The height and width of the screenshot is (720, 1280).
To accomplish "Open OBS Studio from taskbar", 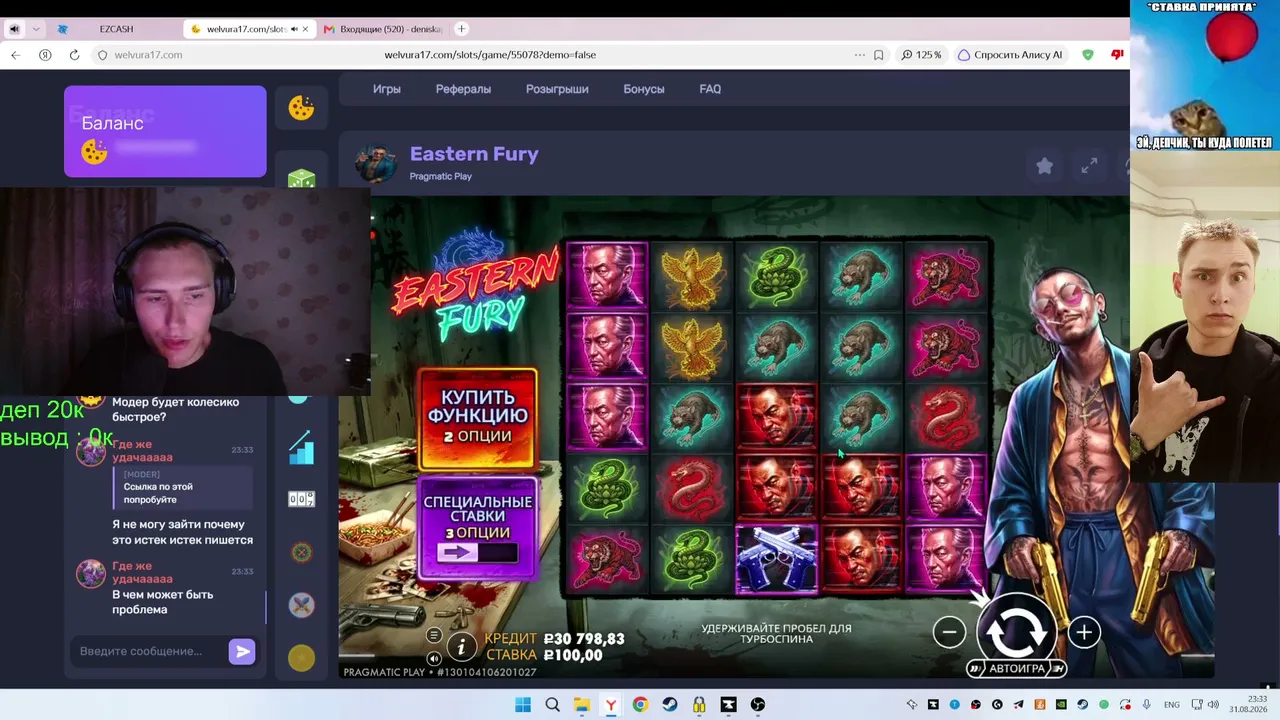I will click(x=758, y=705).
